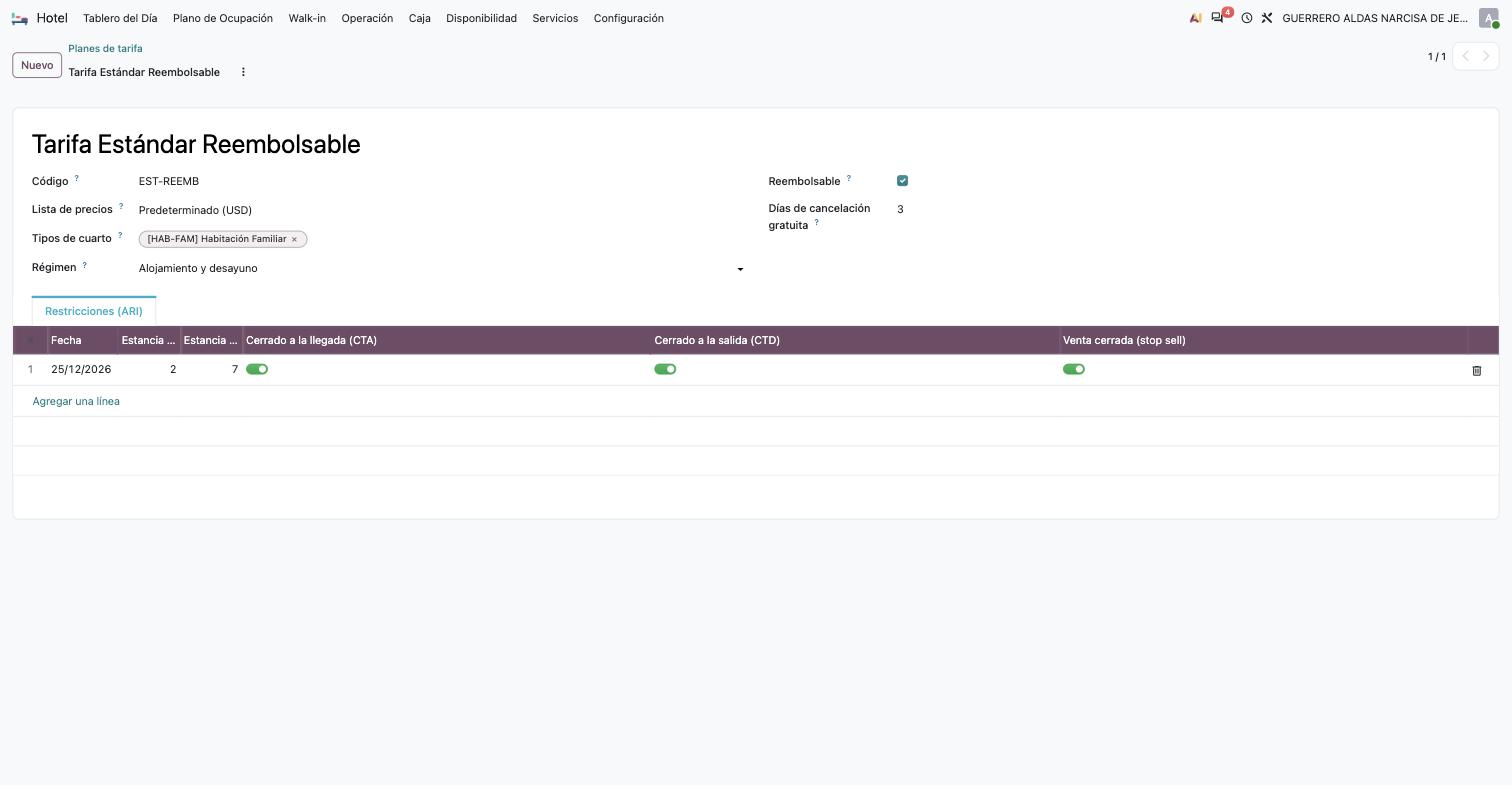Select the Restricciones (ARI) tab
The width and height of the screenshot is (1512, 785).
click(94, 311)
